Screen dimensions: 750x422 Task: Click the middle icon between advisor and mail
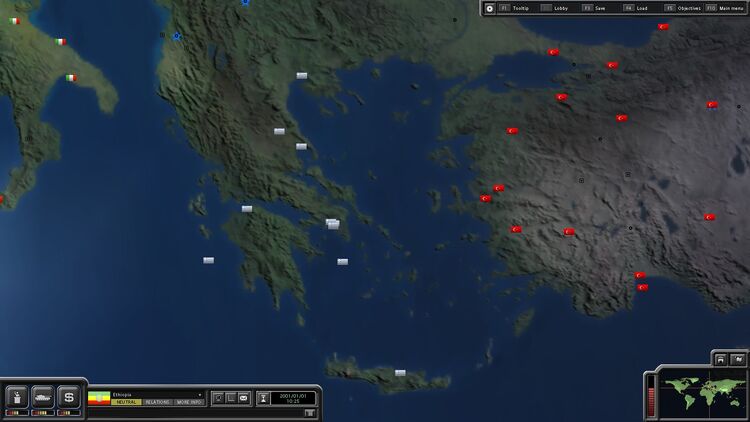tap(231, 398)
